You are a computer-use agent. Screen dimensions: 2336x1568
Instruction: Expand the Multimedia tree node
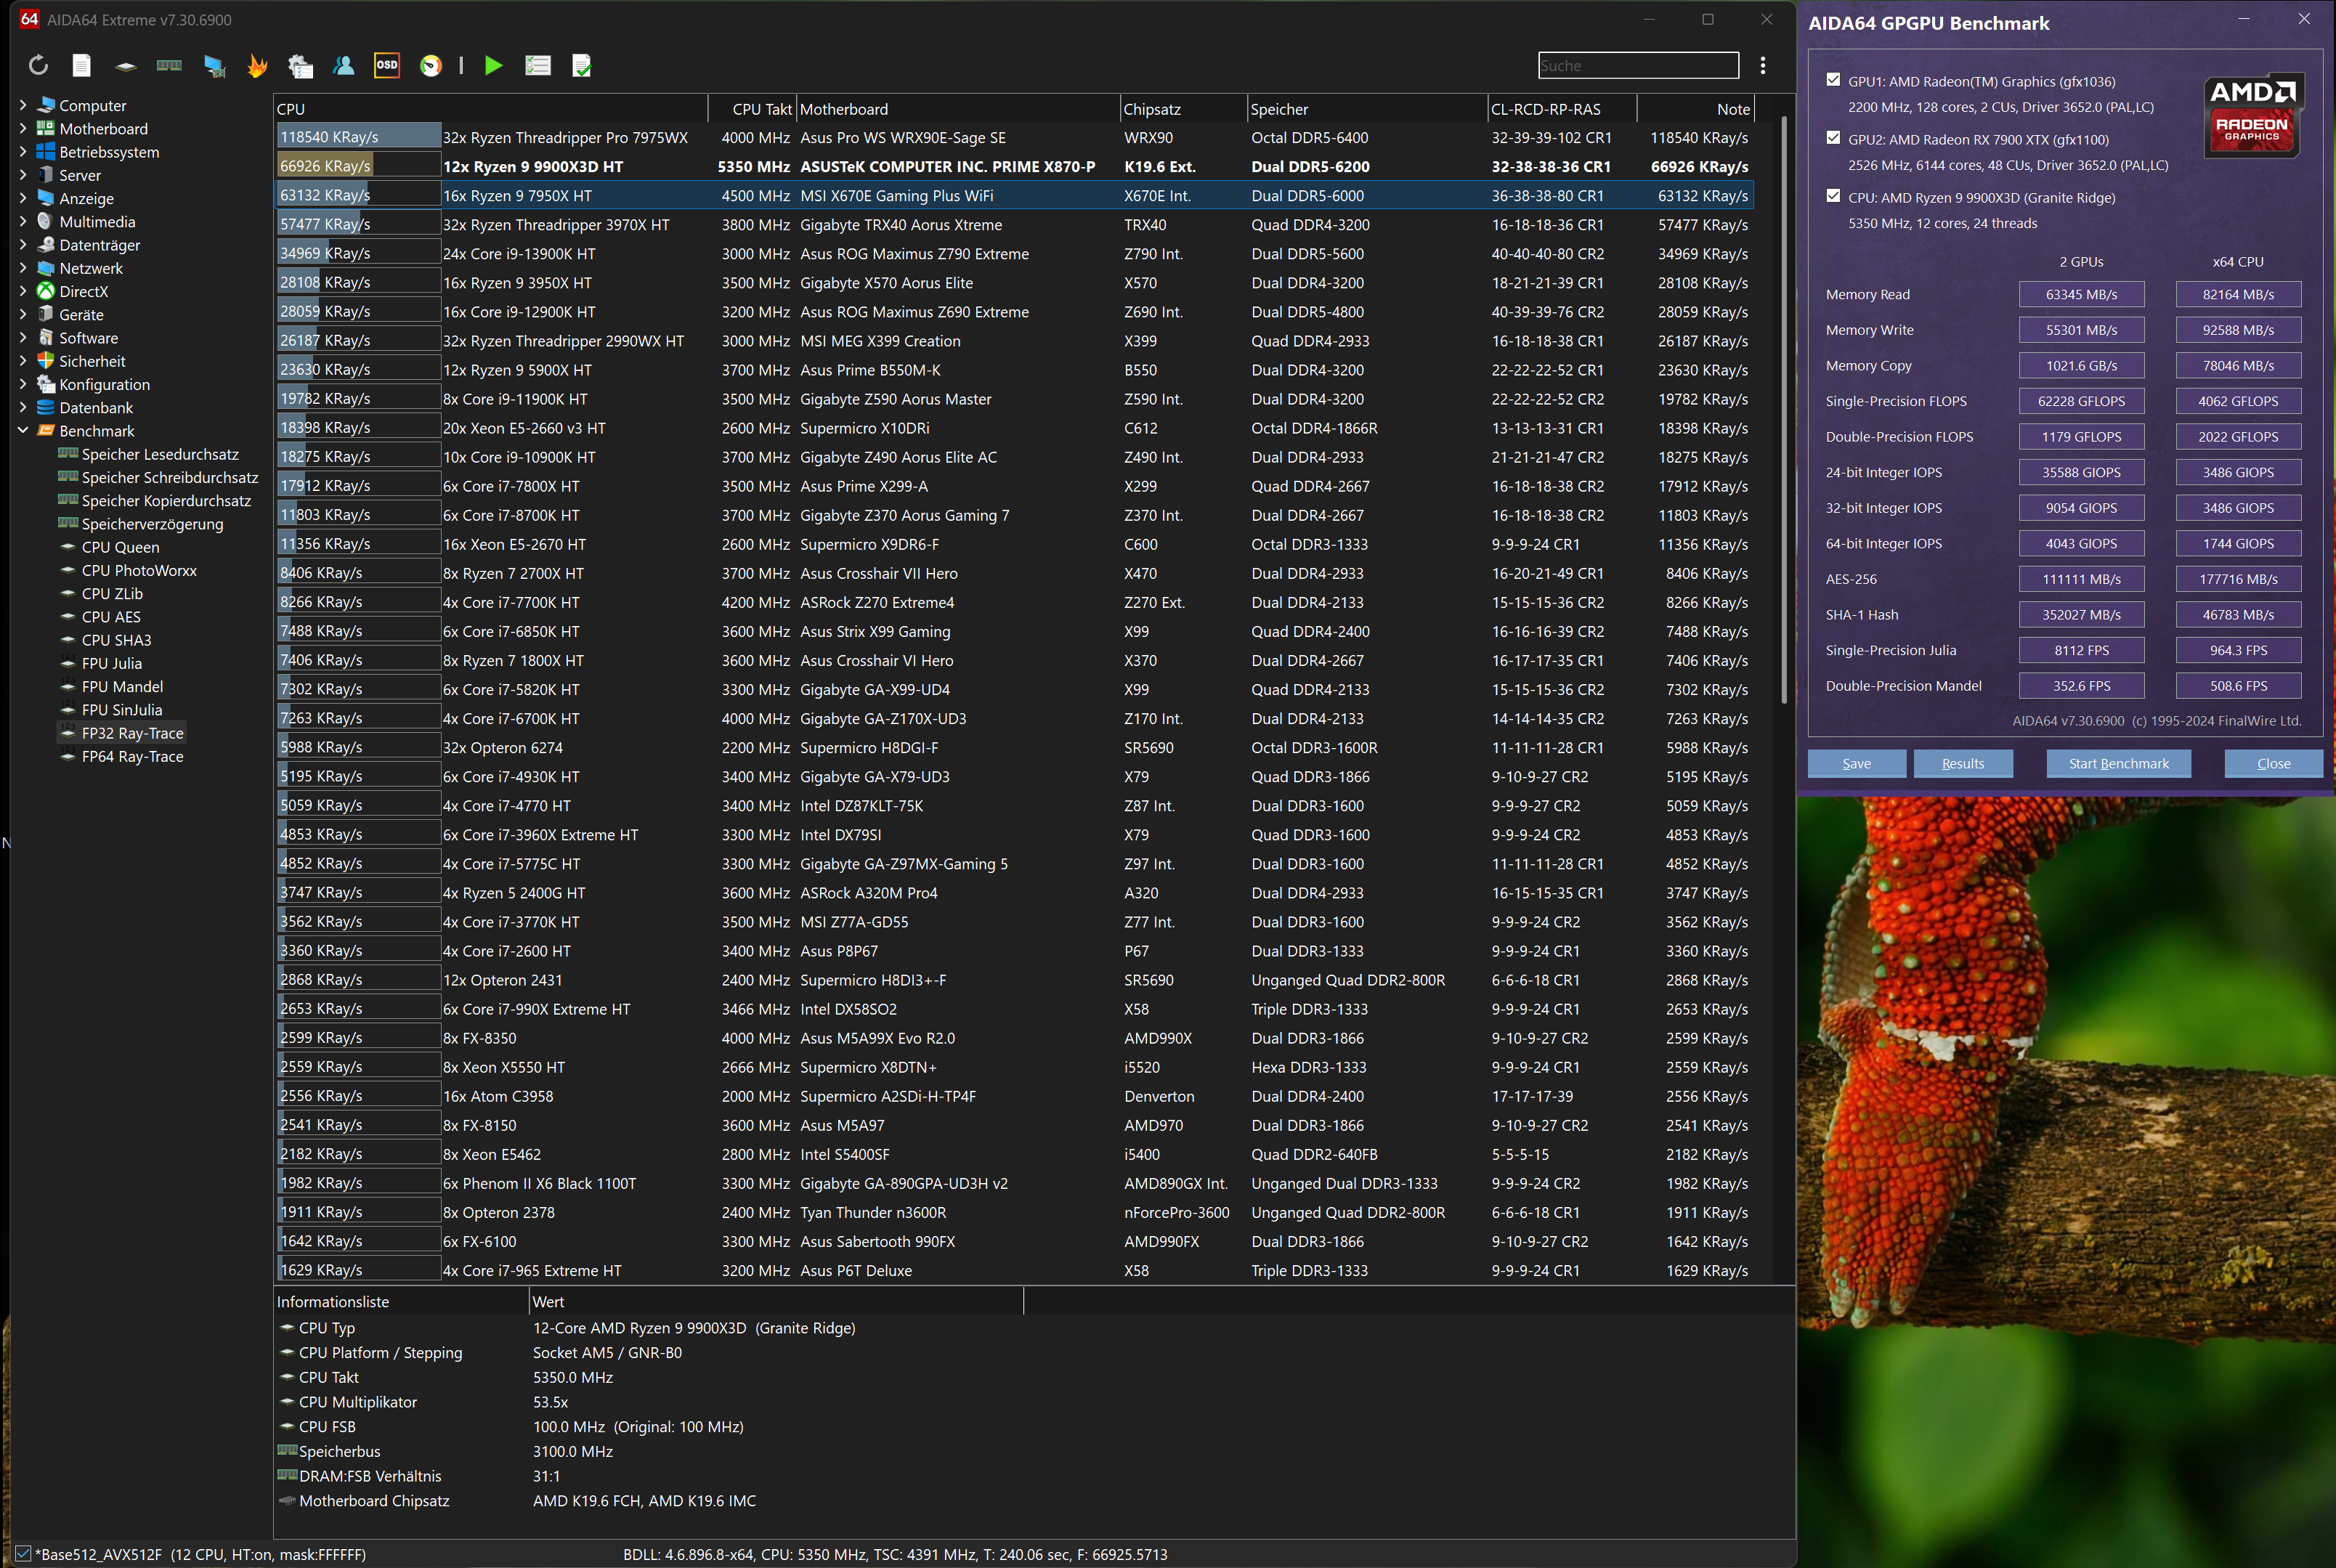[x=22, y=221]
